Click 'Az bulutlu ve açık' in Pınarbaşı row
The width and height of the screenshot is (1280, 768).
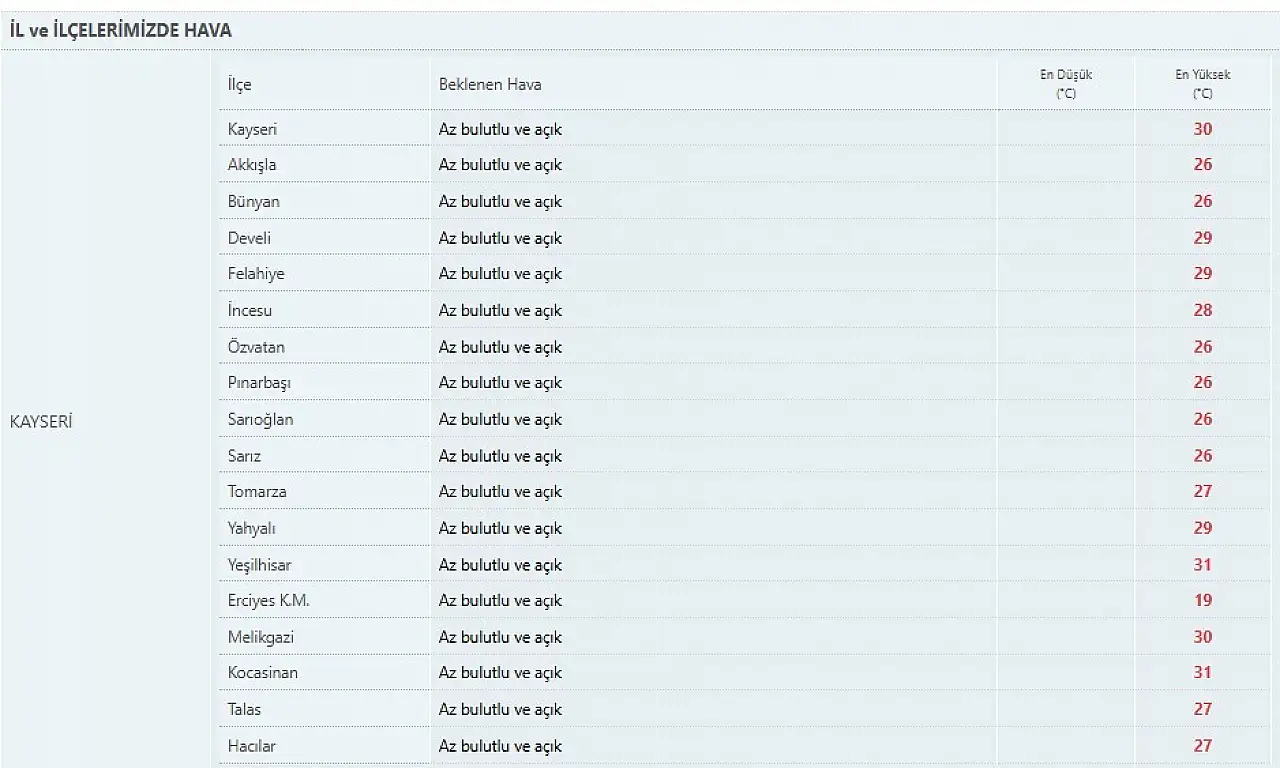(x=500, y=383)
